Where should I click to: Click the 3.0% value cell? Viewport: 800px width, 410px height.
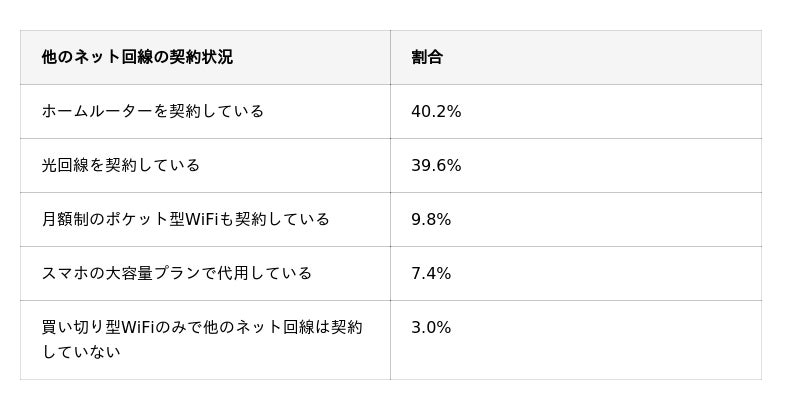point(576,340)
